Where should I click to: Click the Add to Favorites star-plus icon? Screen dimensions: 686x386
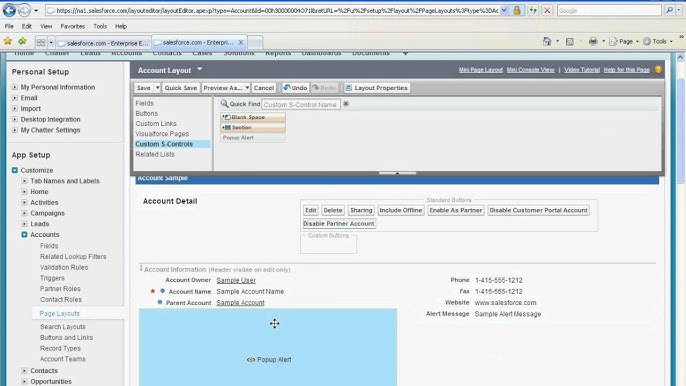pos(22,42)
